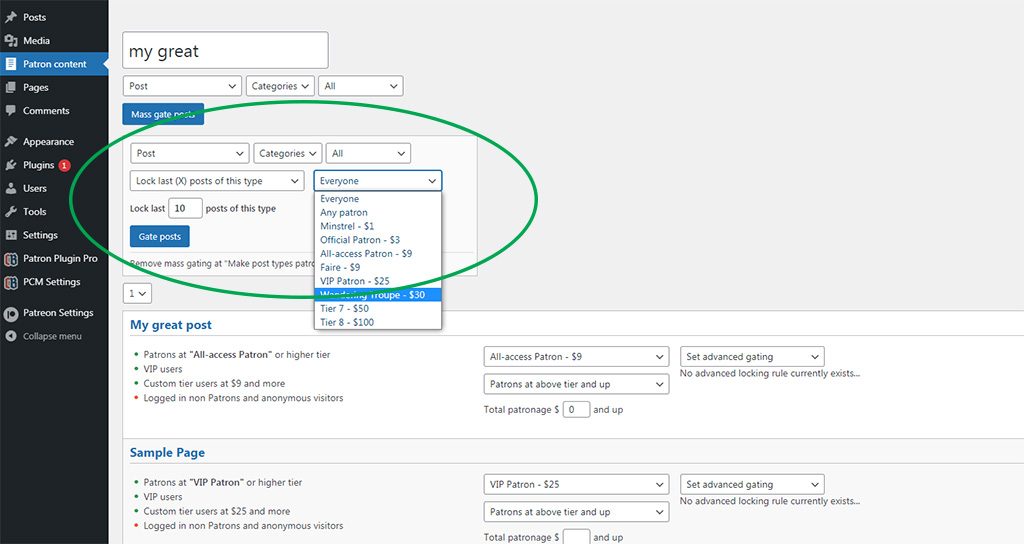Open Sample Page Set advanced gating dropdown
Viewport: 1024px width, 544px height.
coord(752,485)
